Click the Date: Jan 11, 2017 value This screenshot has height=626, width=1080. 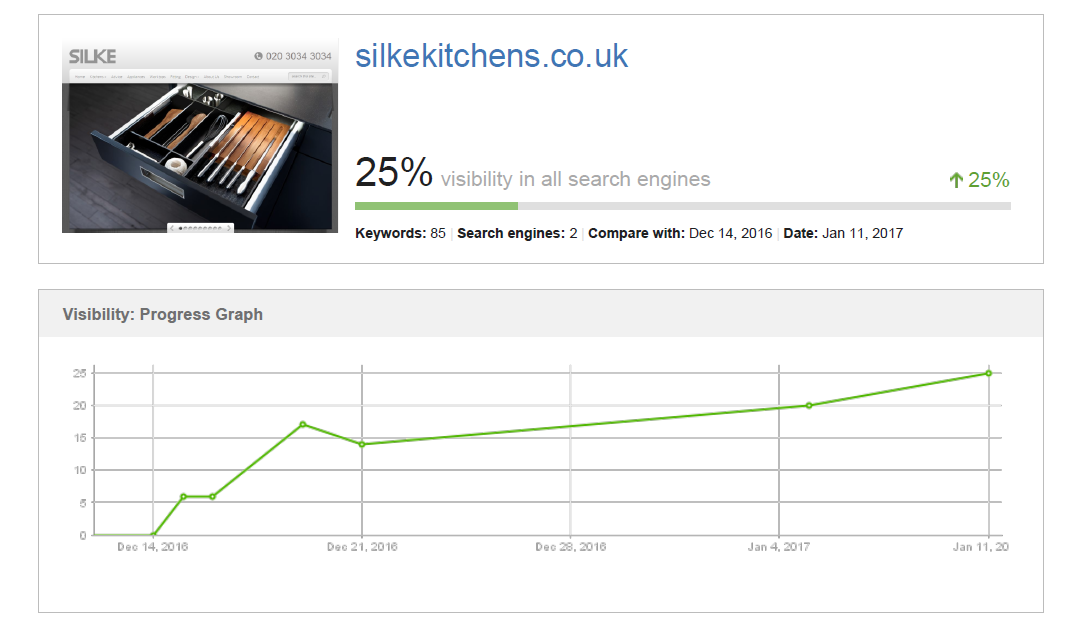click(843, 233)
